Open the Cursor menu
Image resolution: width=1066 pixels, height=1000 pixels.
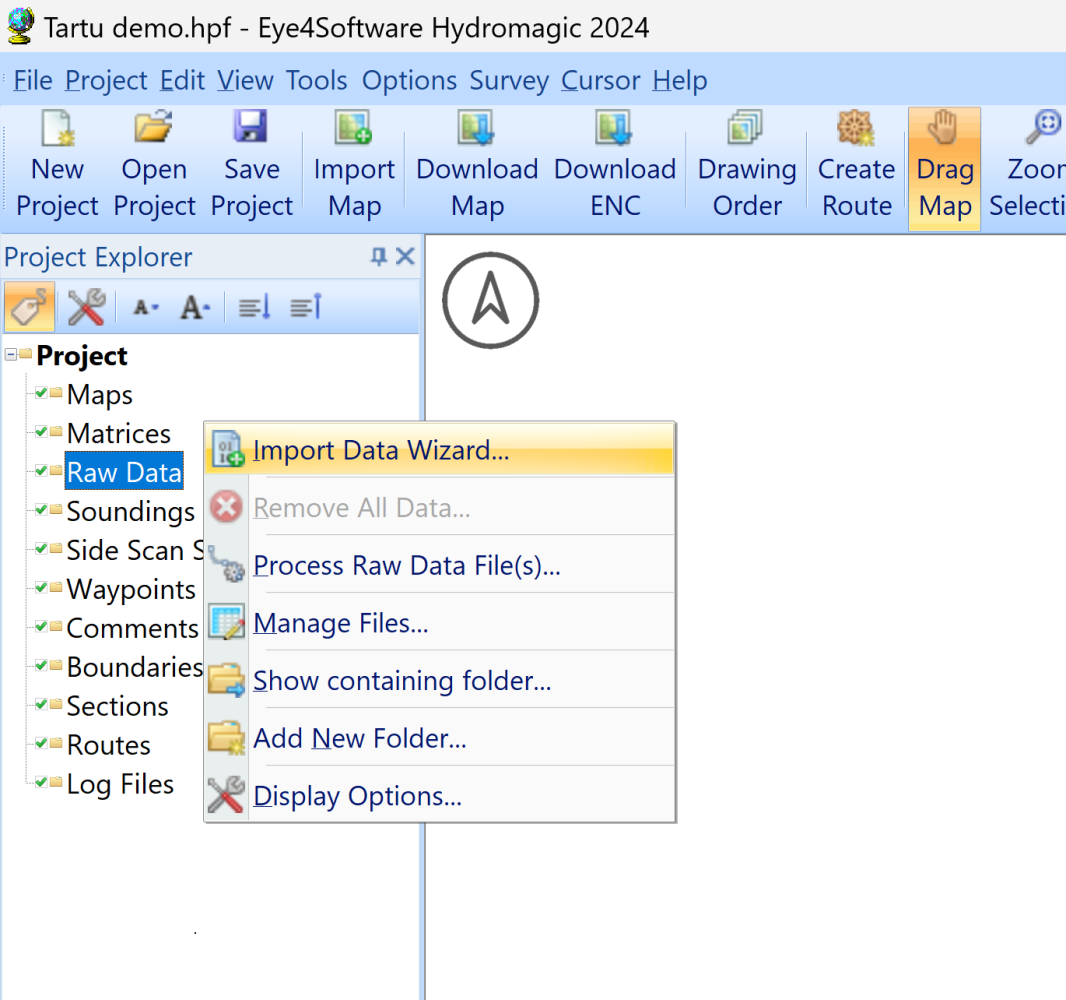(600, 80)
